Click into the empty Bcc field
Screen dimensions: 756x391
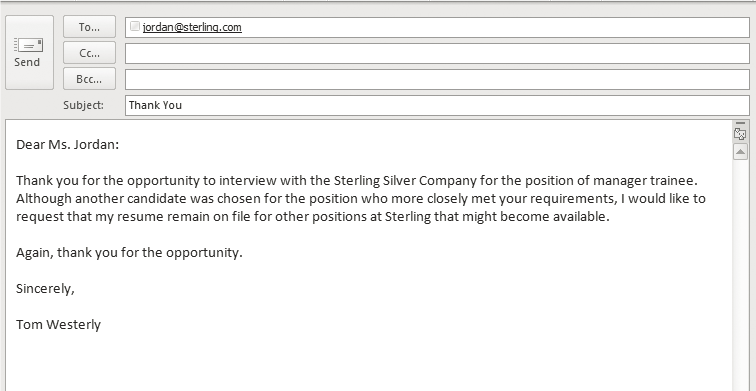click(x=437, y=80)
